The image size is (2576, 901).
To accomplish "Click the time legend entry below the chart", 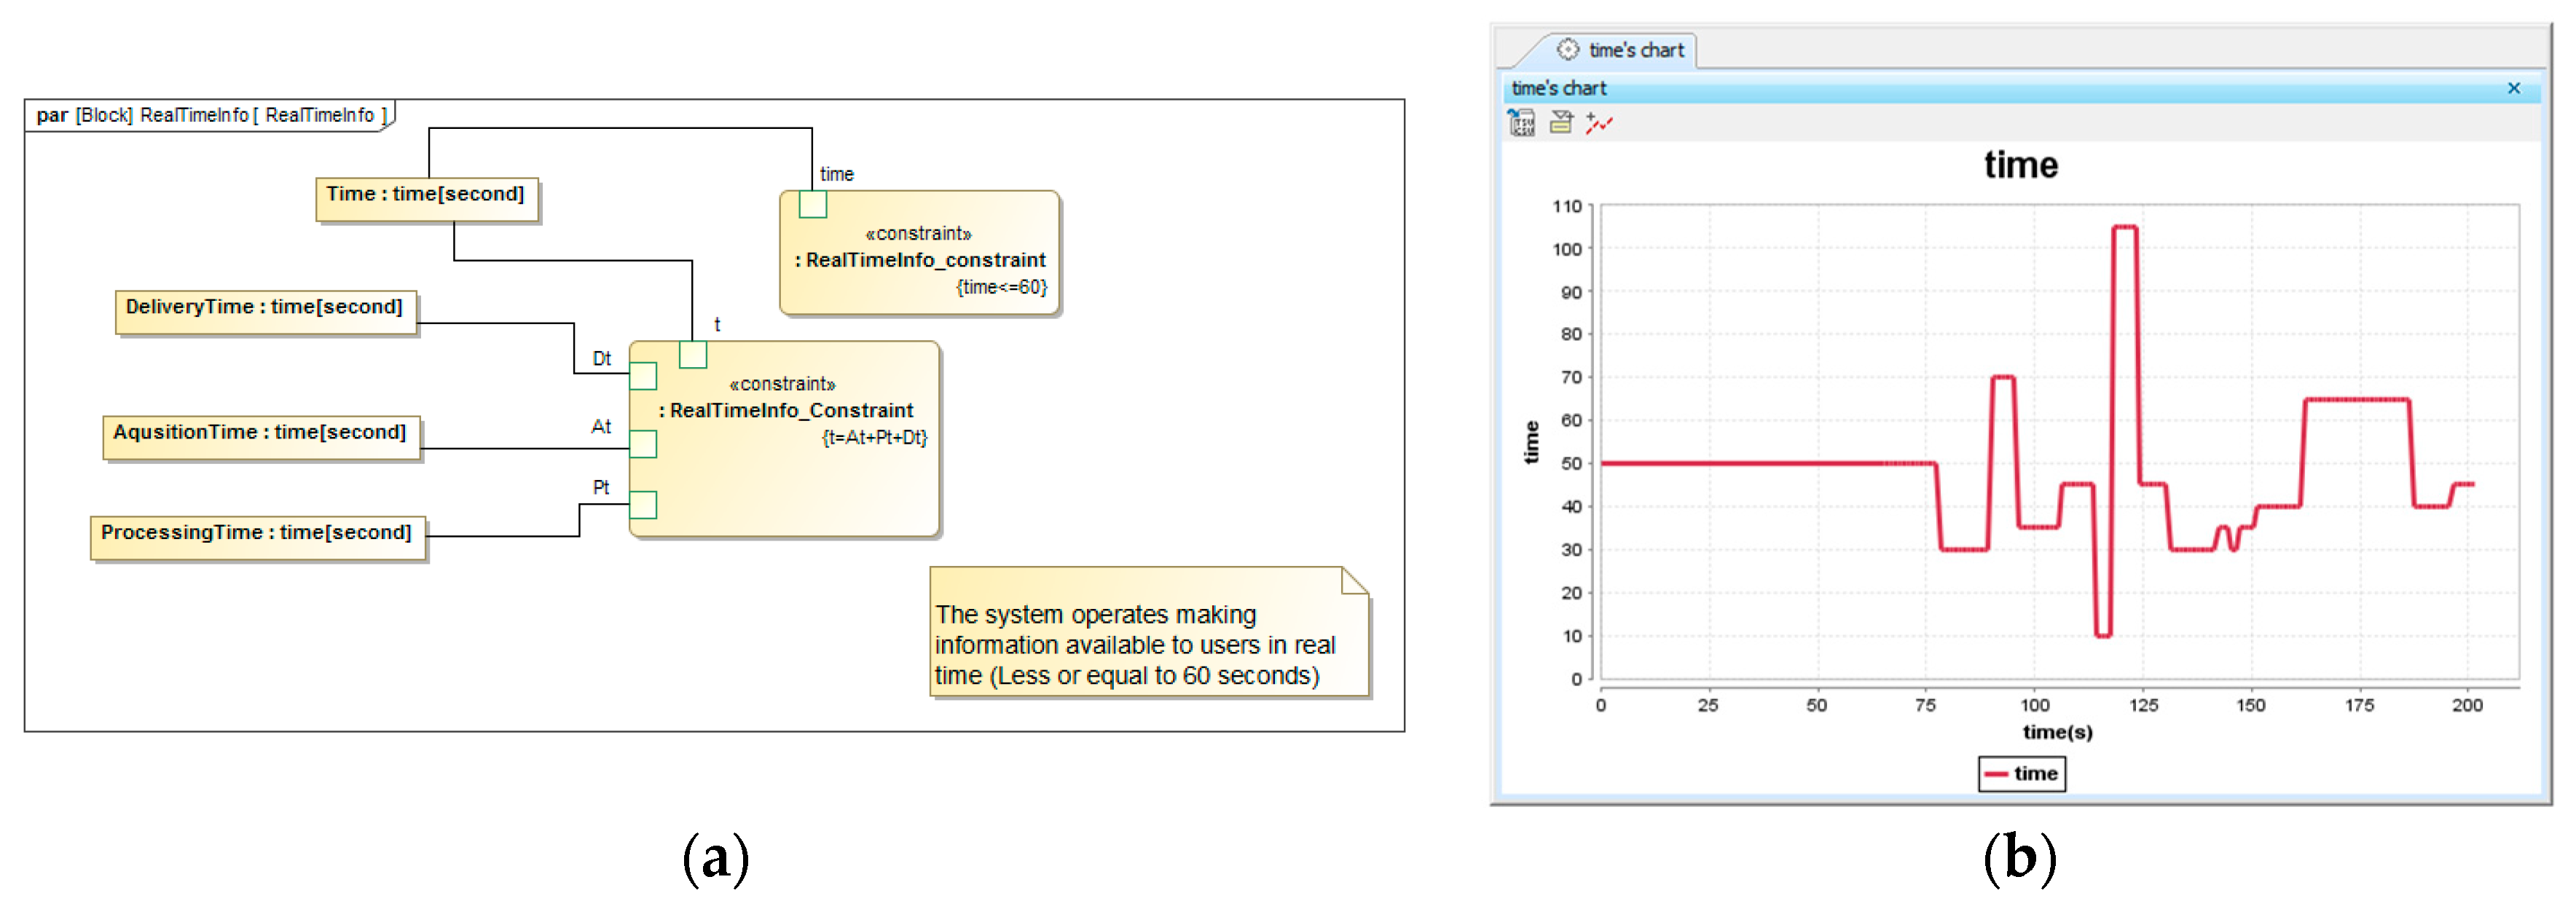I will 2021,773.
